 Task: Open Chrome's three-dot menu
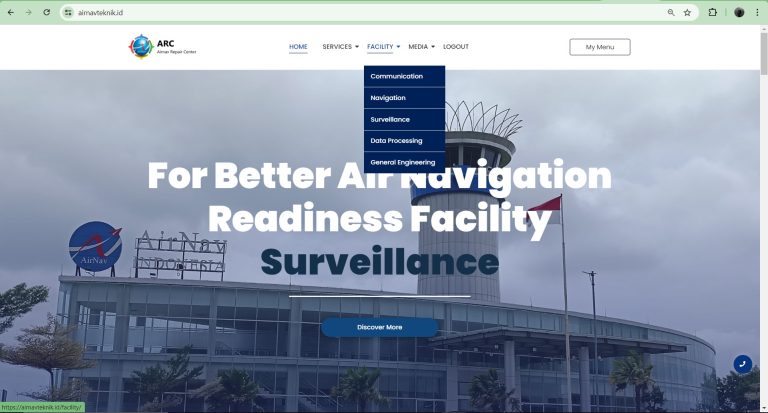click(x=757, y=12)
